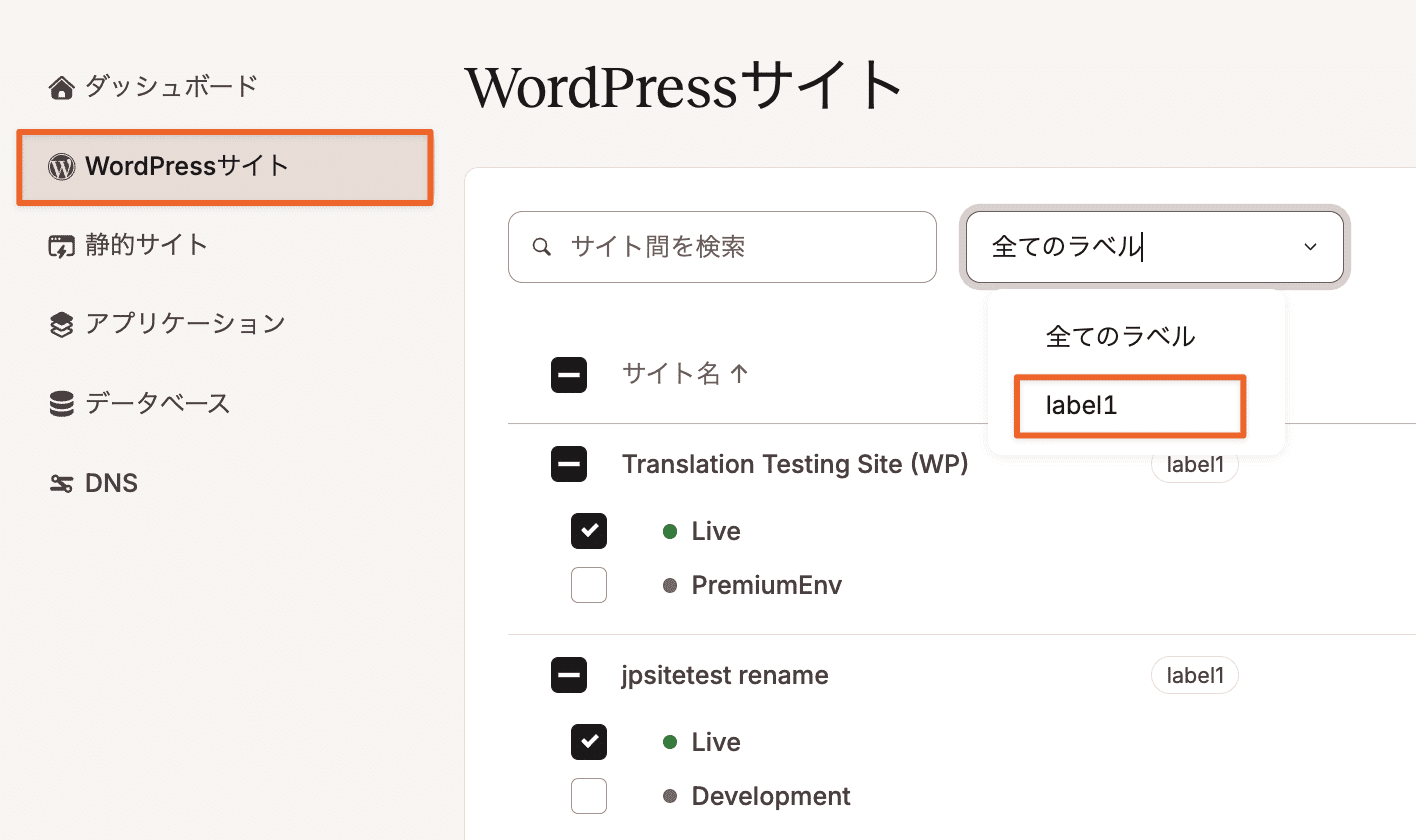The width and height of the screenshot is (1416, 840).
Task: Open the PremiumEnv environment
Action: coord(767,585)
